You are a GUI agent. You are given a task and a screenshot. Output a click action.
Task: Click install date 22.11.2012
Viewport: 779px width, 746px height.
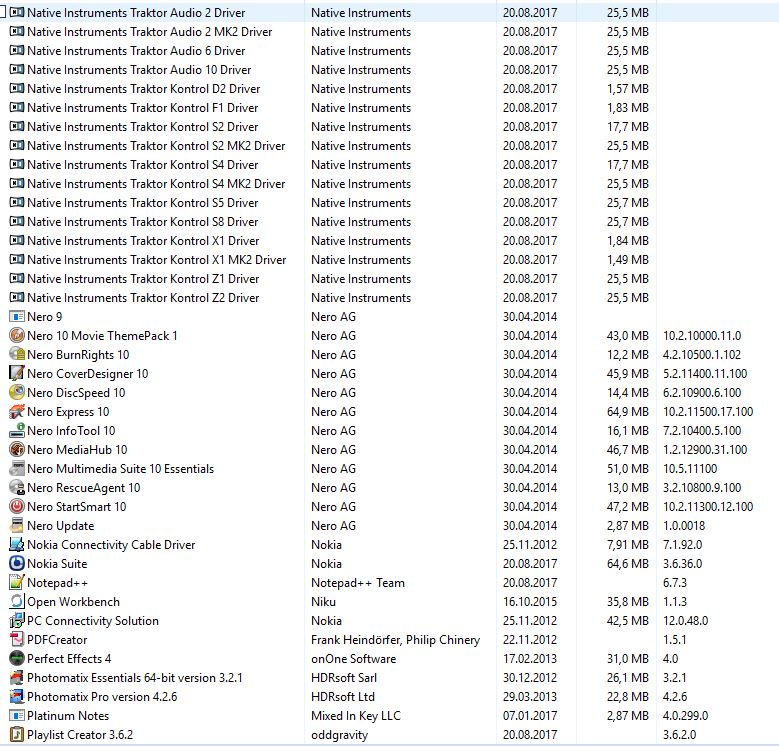coord(530,640)
